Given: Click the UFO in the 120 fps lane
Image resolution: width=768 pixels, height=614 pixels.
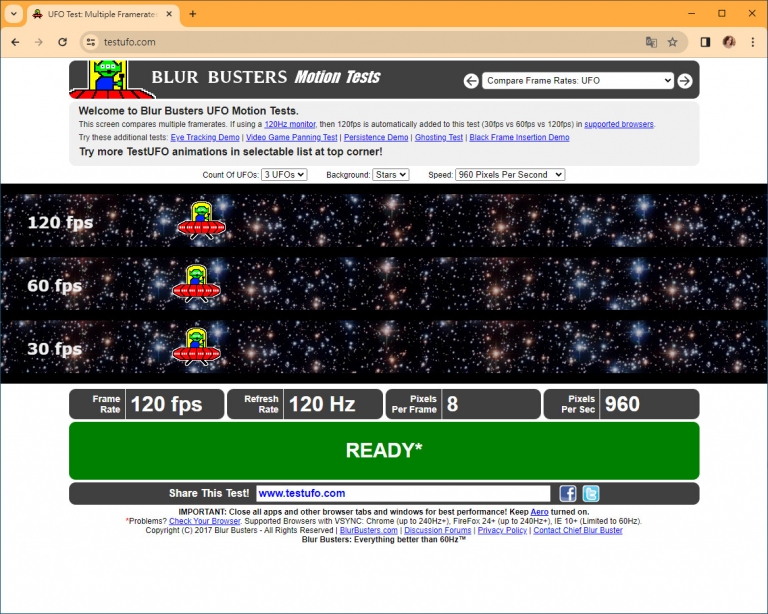Looking at the screenshot, I should [x=201, y=221].
